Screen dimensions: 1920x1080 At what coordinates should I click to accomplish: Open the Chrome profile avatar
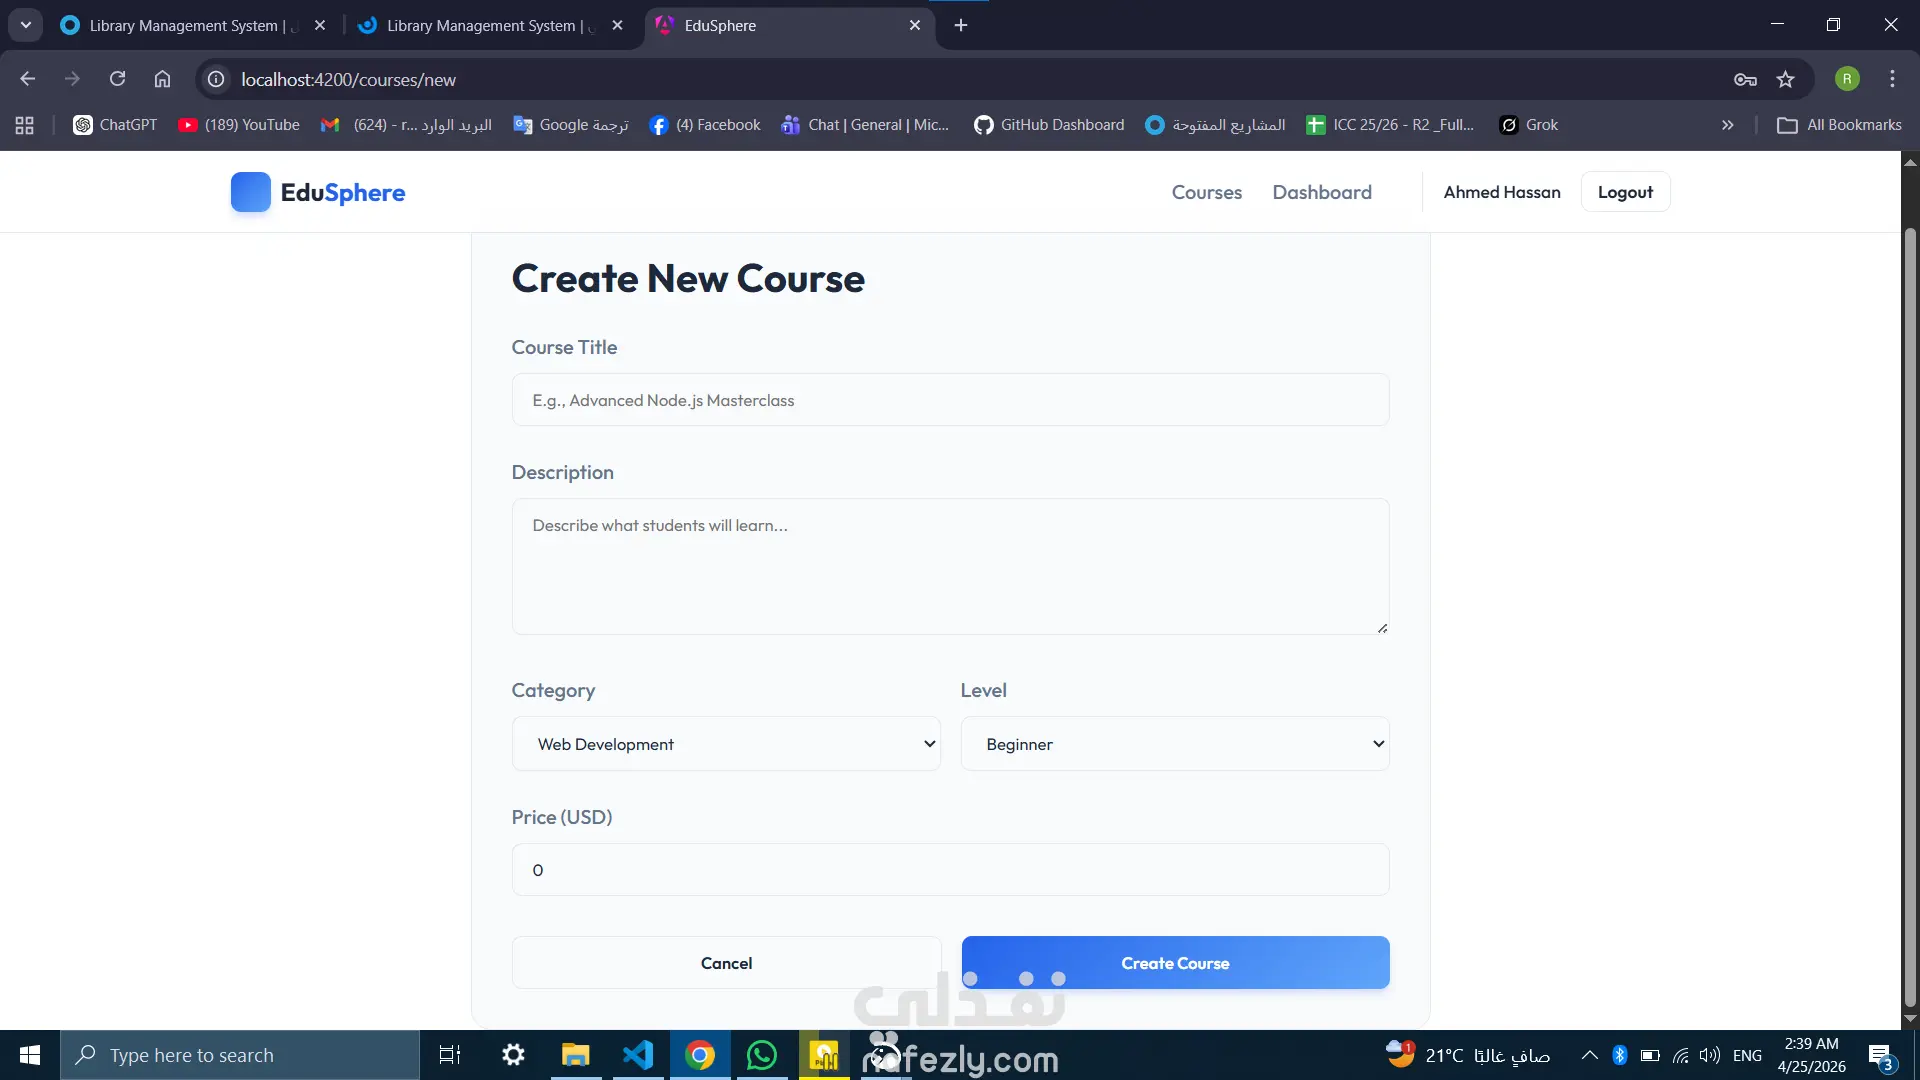pos(1847,79)
